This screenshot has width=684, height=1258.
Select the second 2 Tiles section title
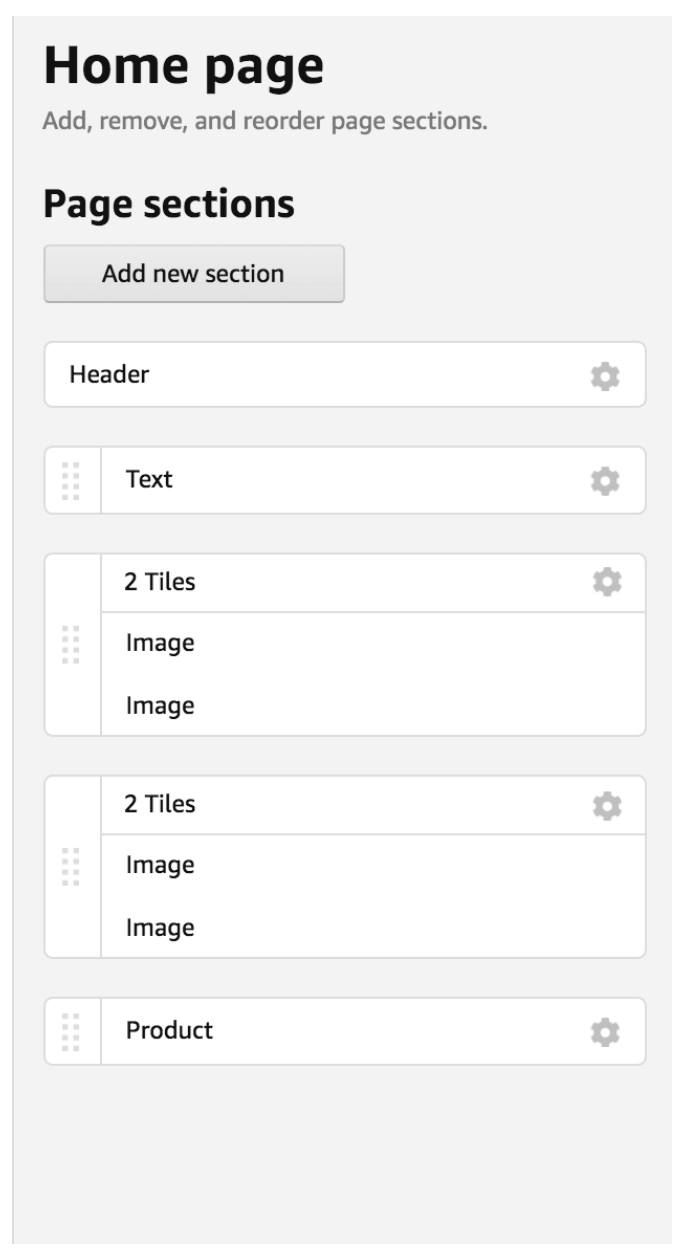pos(160,804)
